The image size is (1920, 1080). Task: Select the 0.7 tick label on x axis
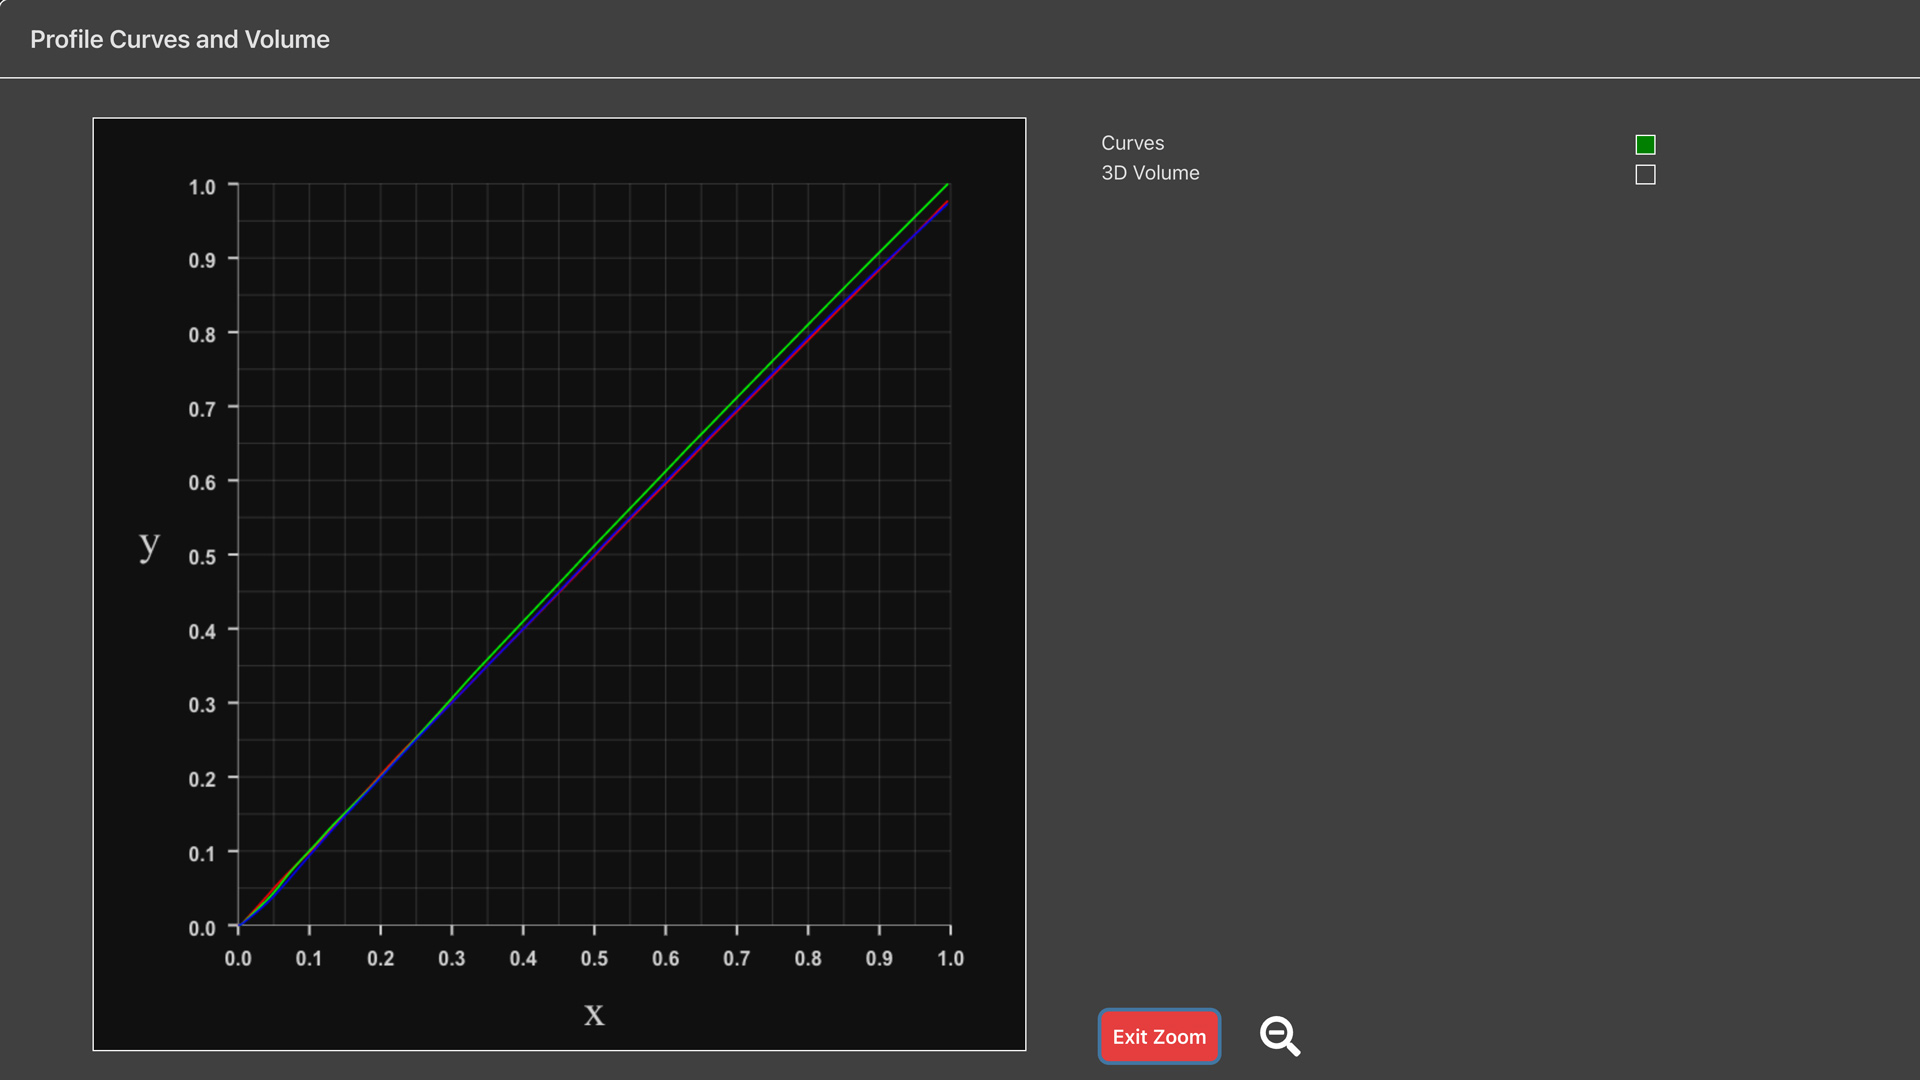point(737,958)
